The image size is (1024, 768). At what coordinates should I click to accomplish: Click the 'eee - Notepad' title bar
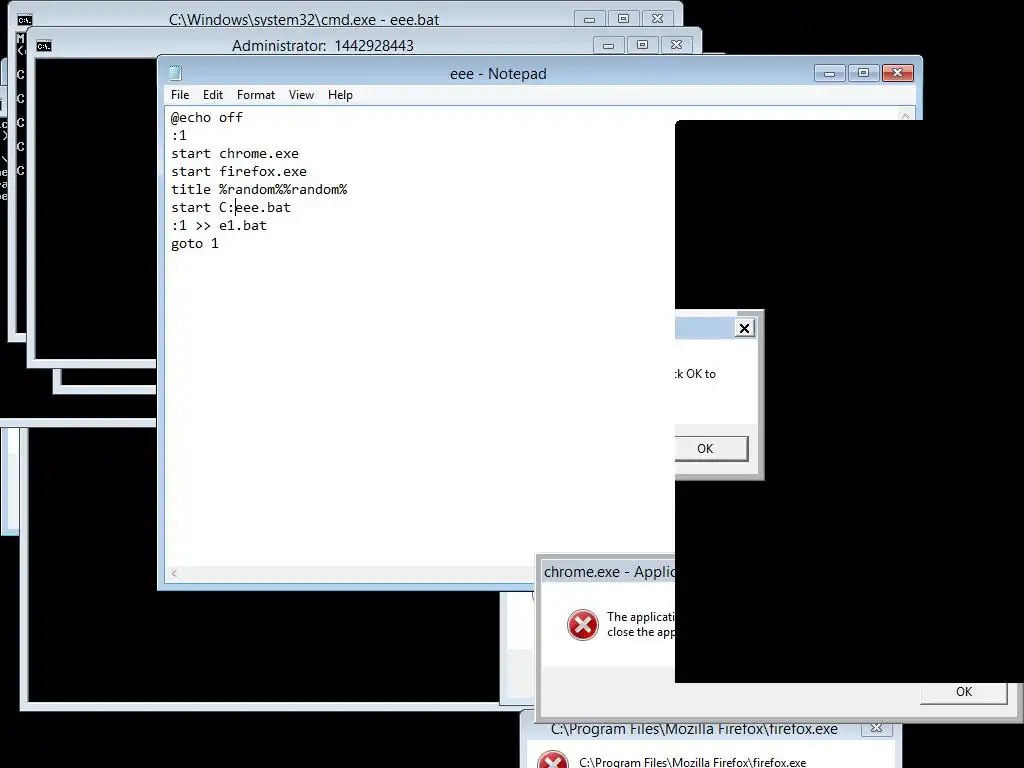pyautogui.click(x=498, y=74)
